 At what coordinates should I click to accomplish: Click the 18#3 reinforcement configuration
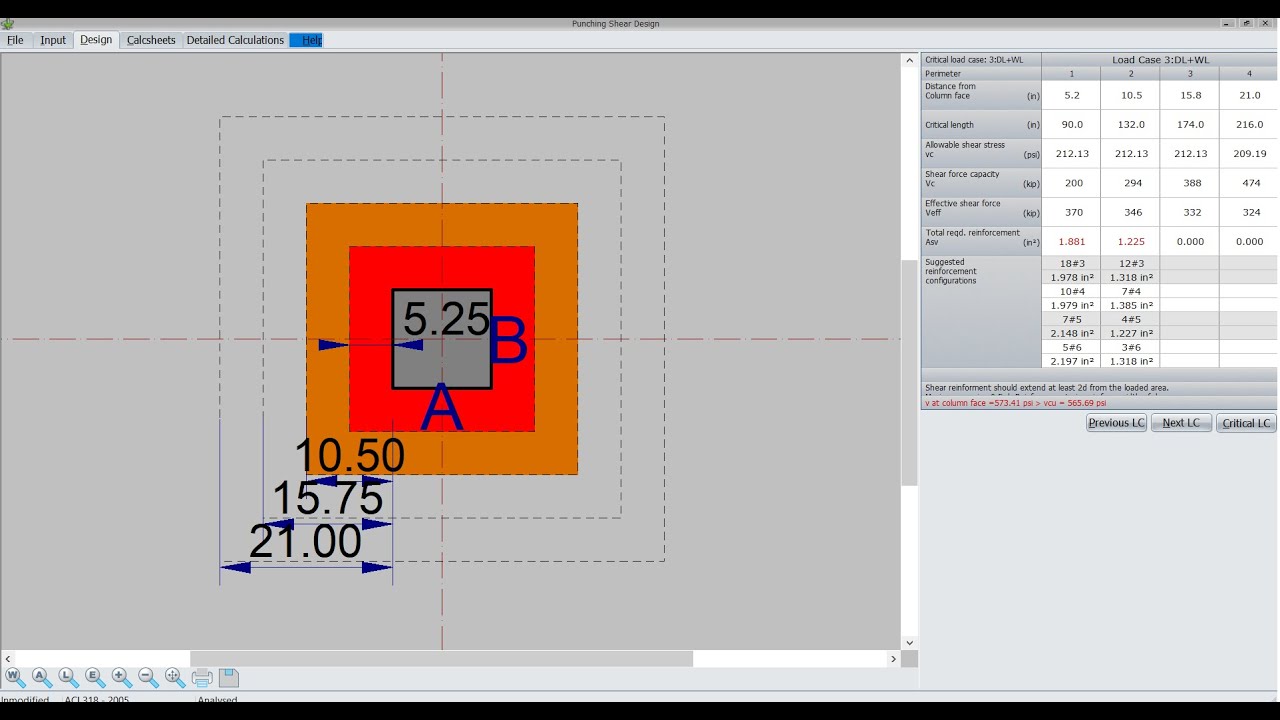[1071, 263]
